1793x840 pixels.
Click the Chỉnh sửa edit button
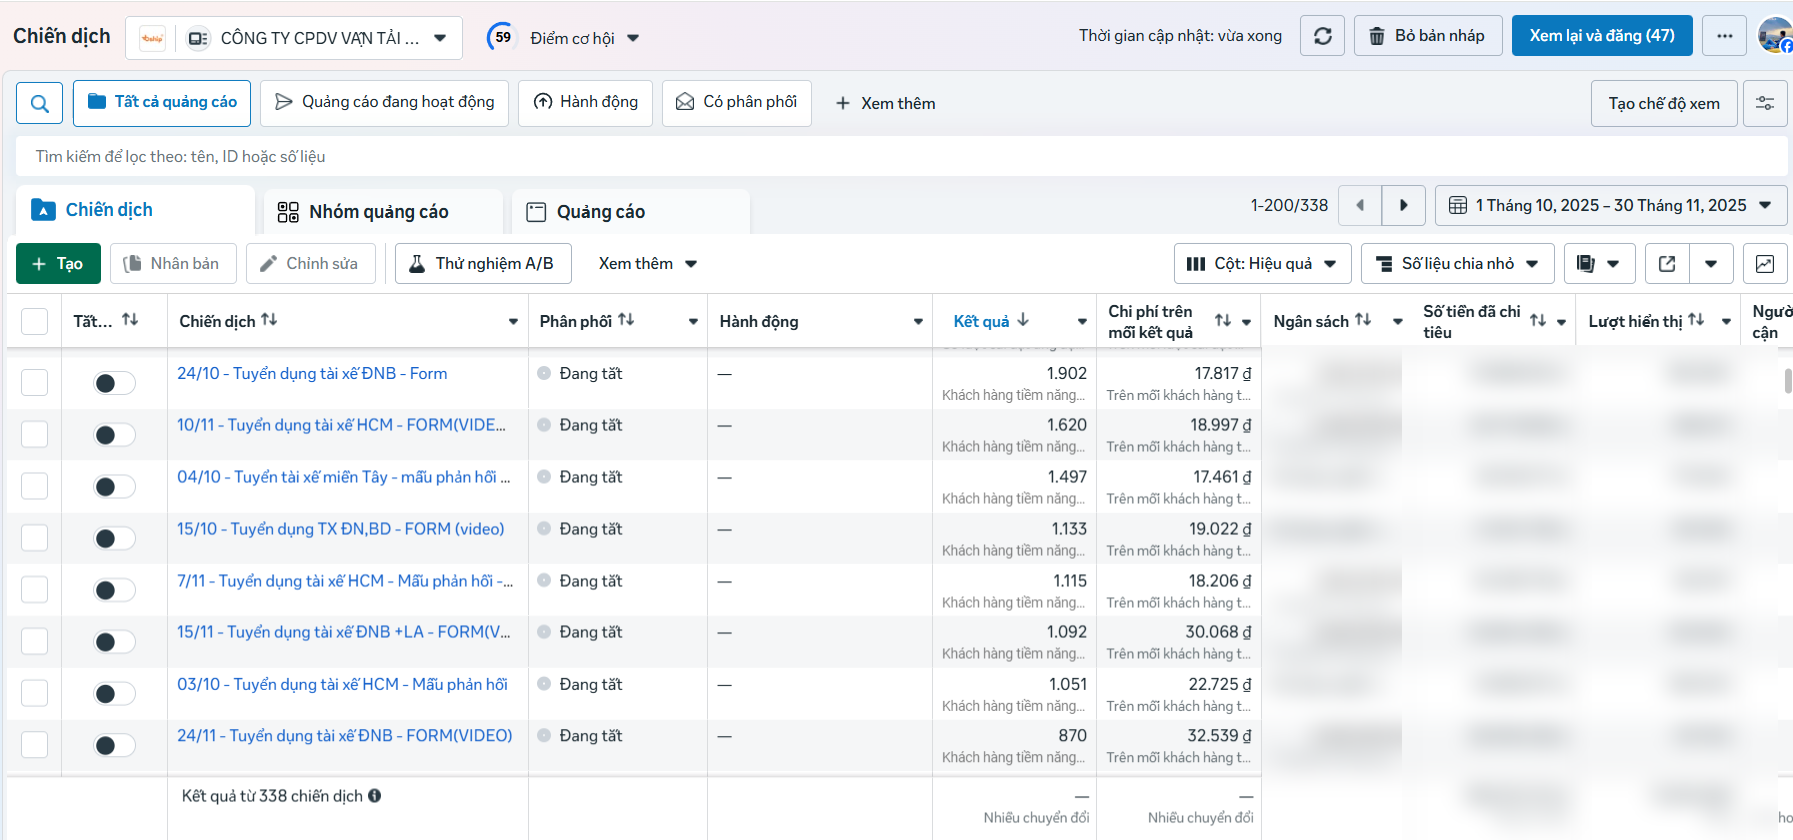(311, 264)
